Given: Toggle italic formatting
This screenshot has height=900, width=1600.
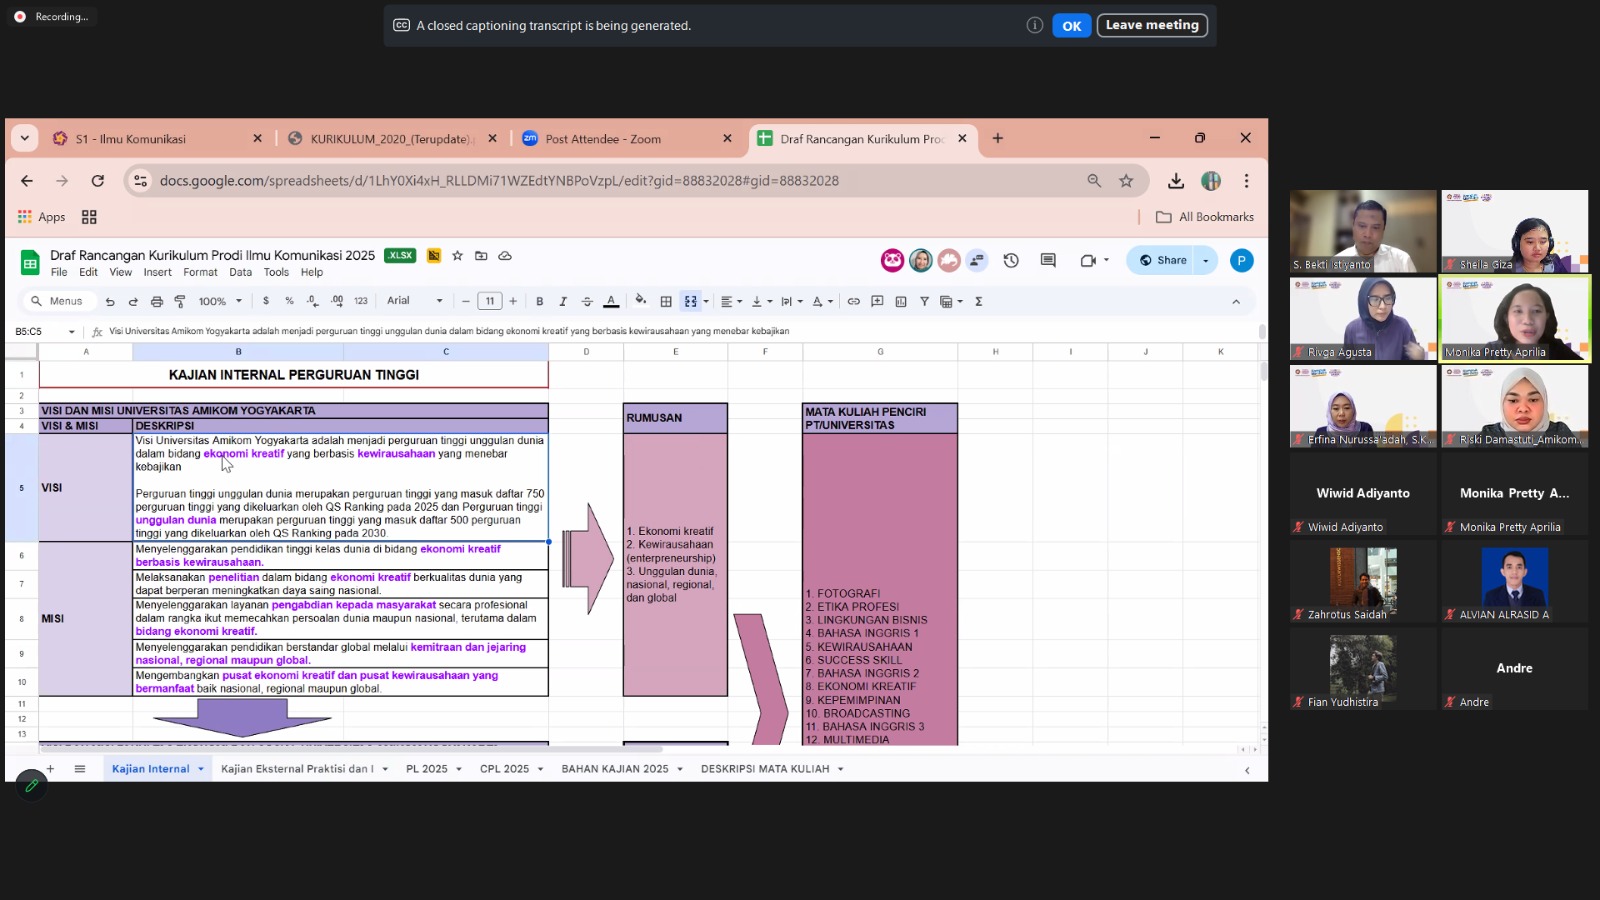Looking at the screenshot, I should [563, 301].
